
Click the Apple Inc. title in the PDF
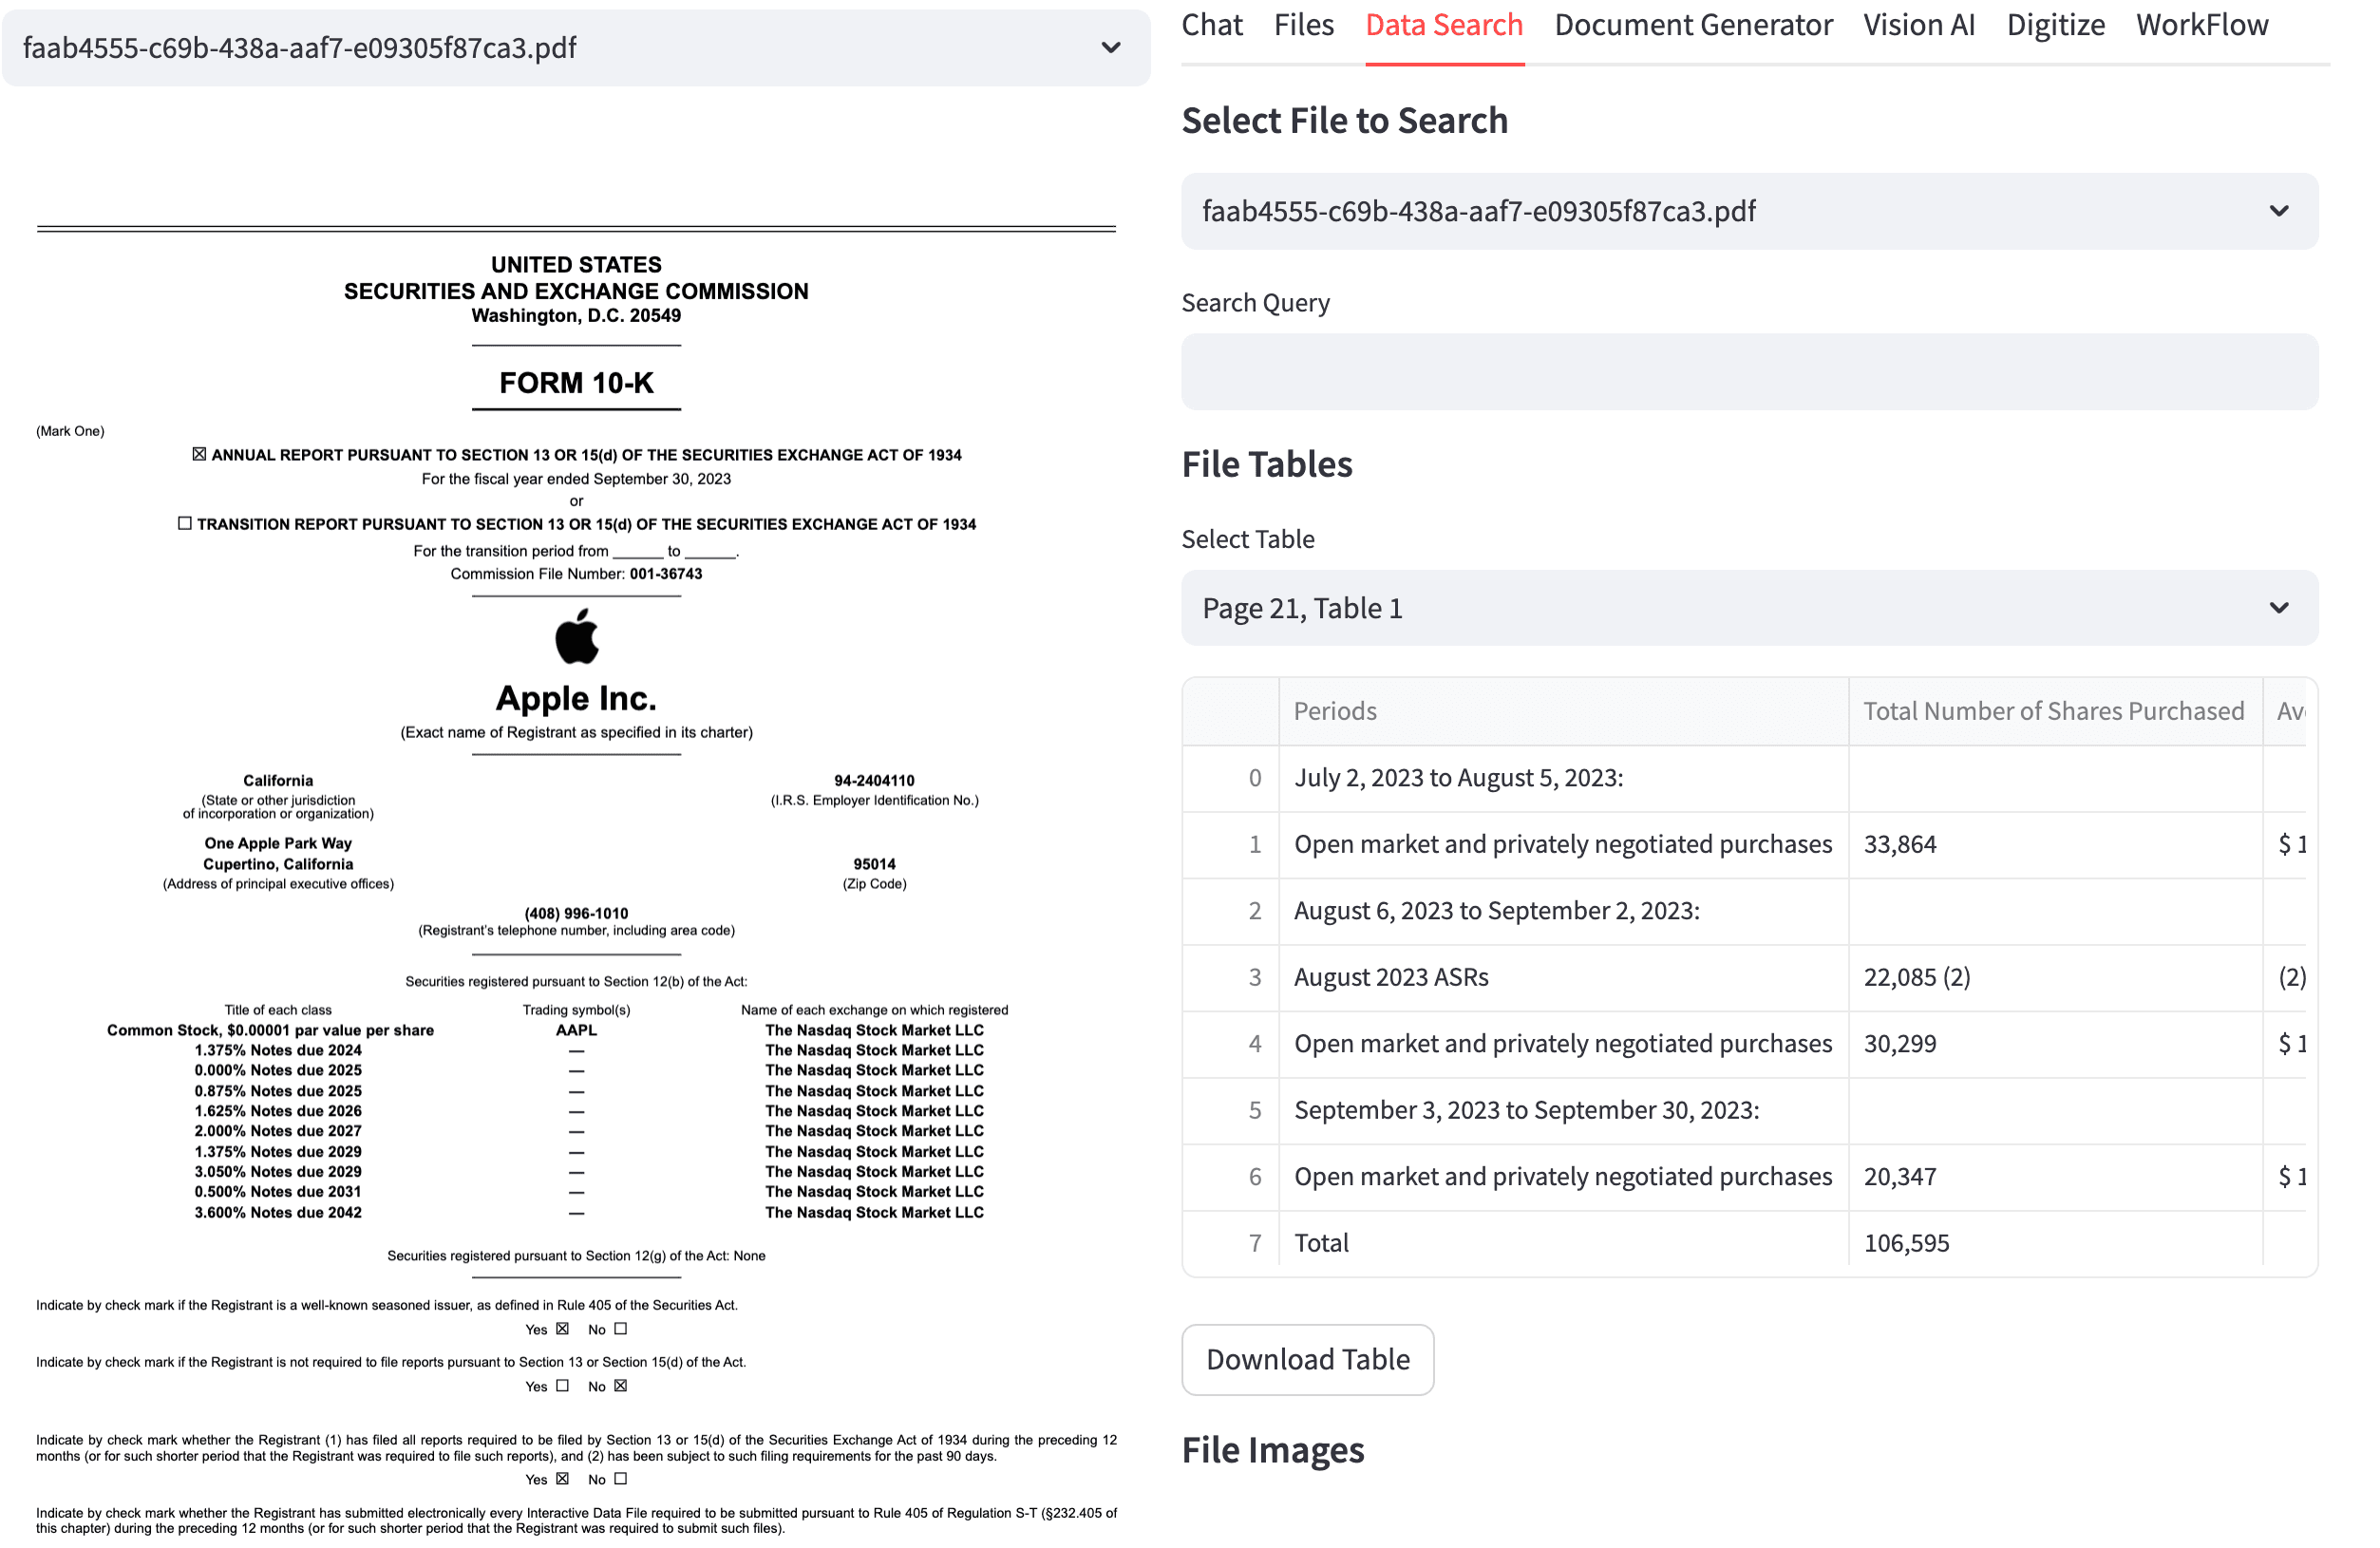tap(576, 698)
